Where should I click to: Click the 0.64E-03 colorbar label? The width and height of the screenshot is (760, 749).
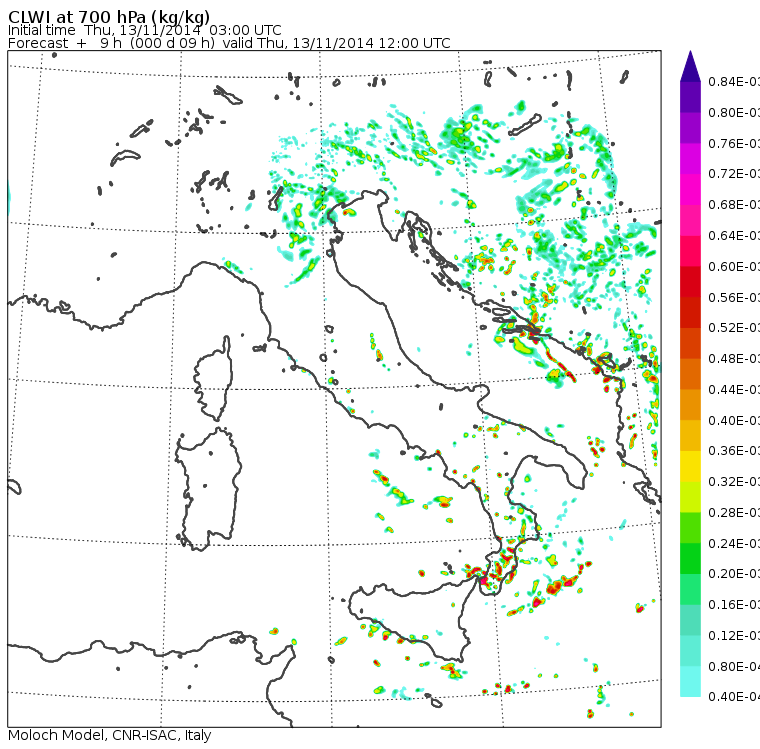pyautogui.click(x=734, y=236)
